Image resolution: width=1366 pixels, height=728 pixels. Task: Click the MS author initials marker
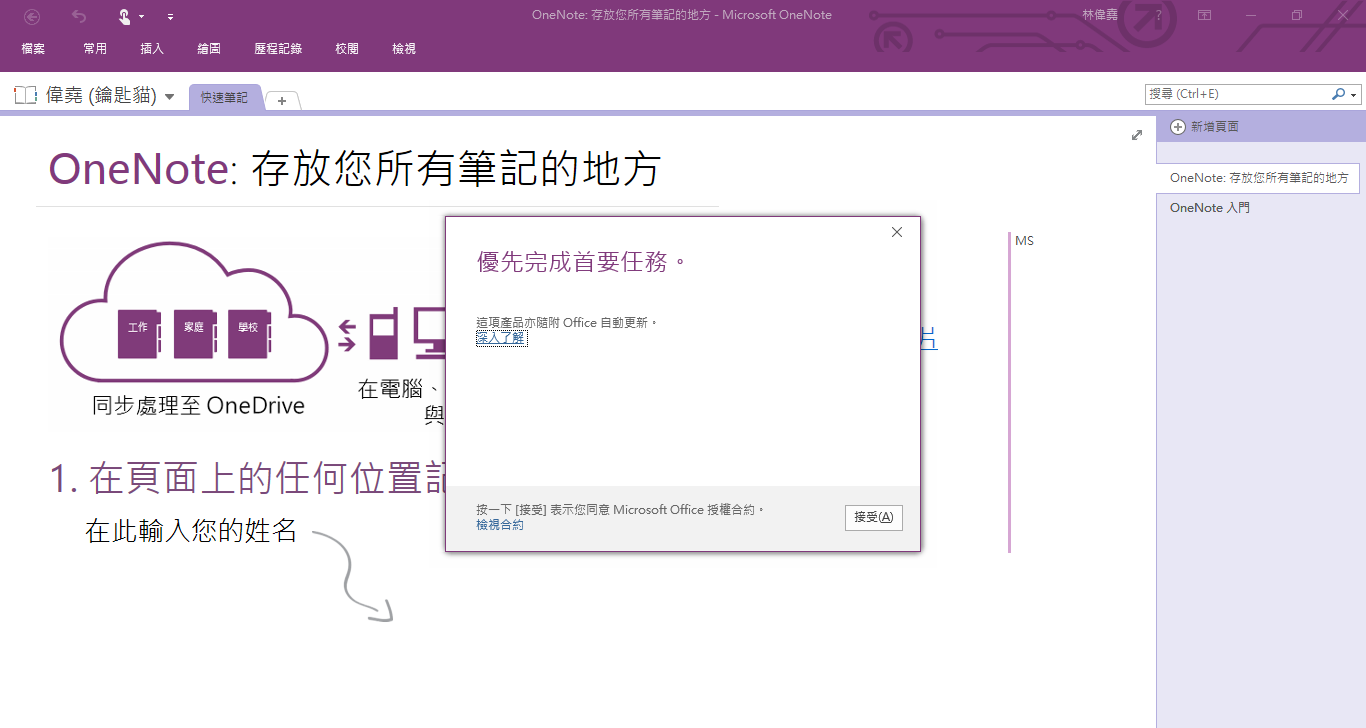point(1024,241)
